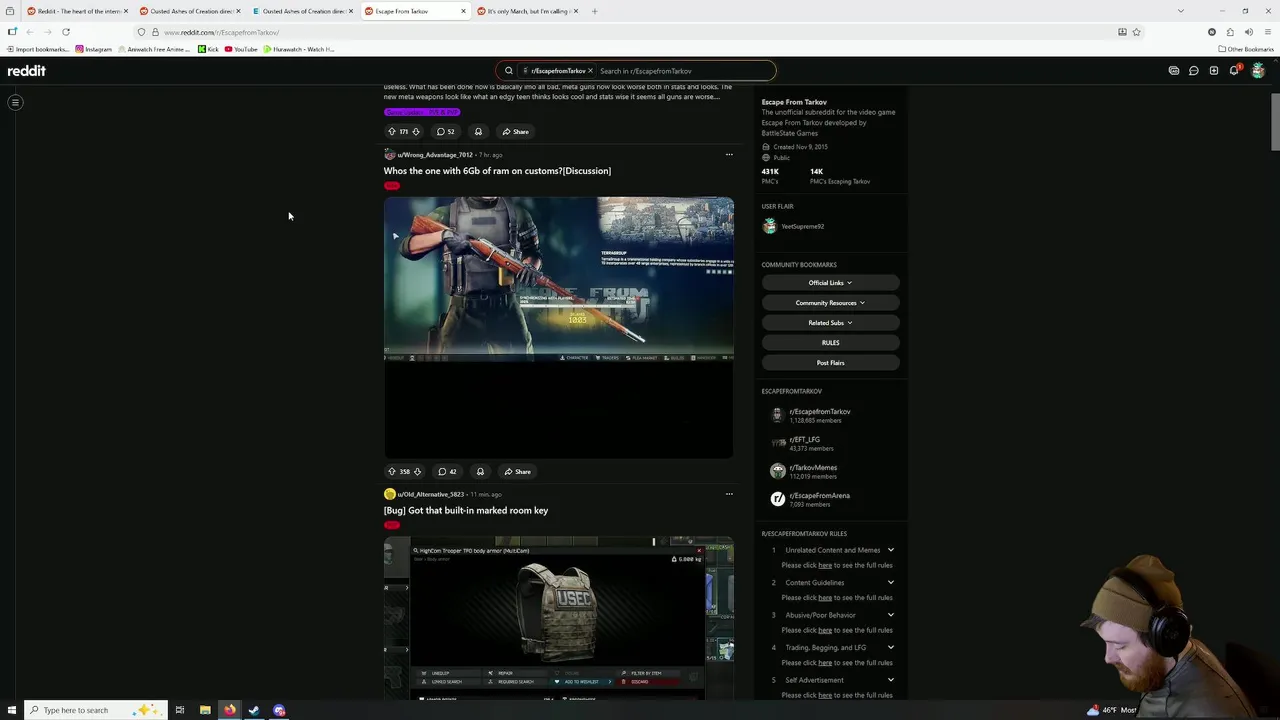Click the Reddit logo home link
The width and height of the screenshot is (1280, 720).
click(27, 71)
